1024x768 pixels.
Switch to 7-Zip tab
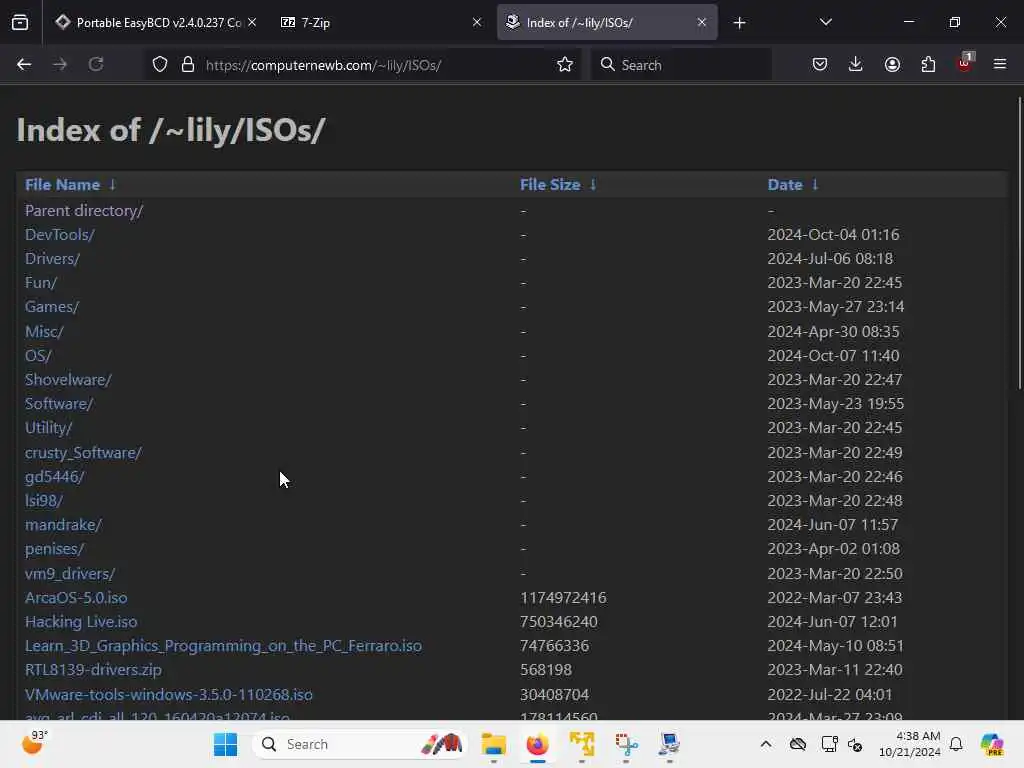tap(381, 23)
